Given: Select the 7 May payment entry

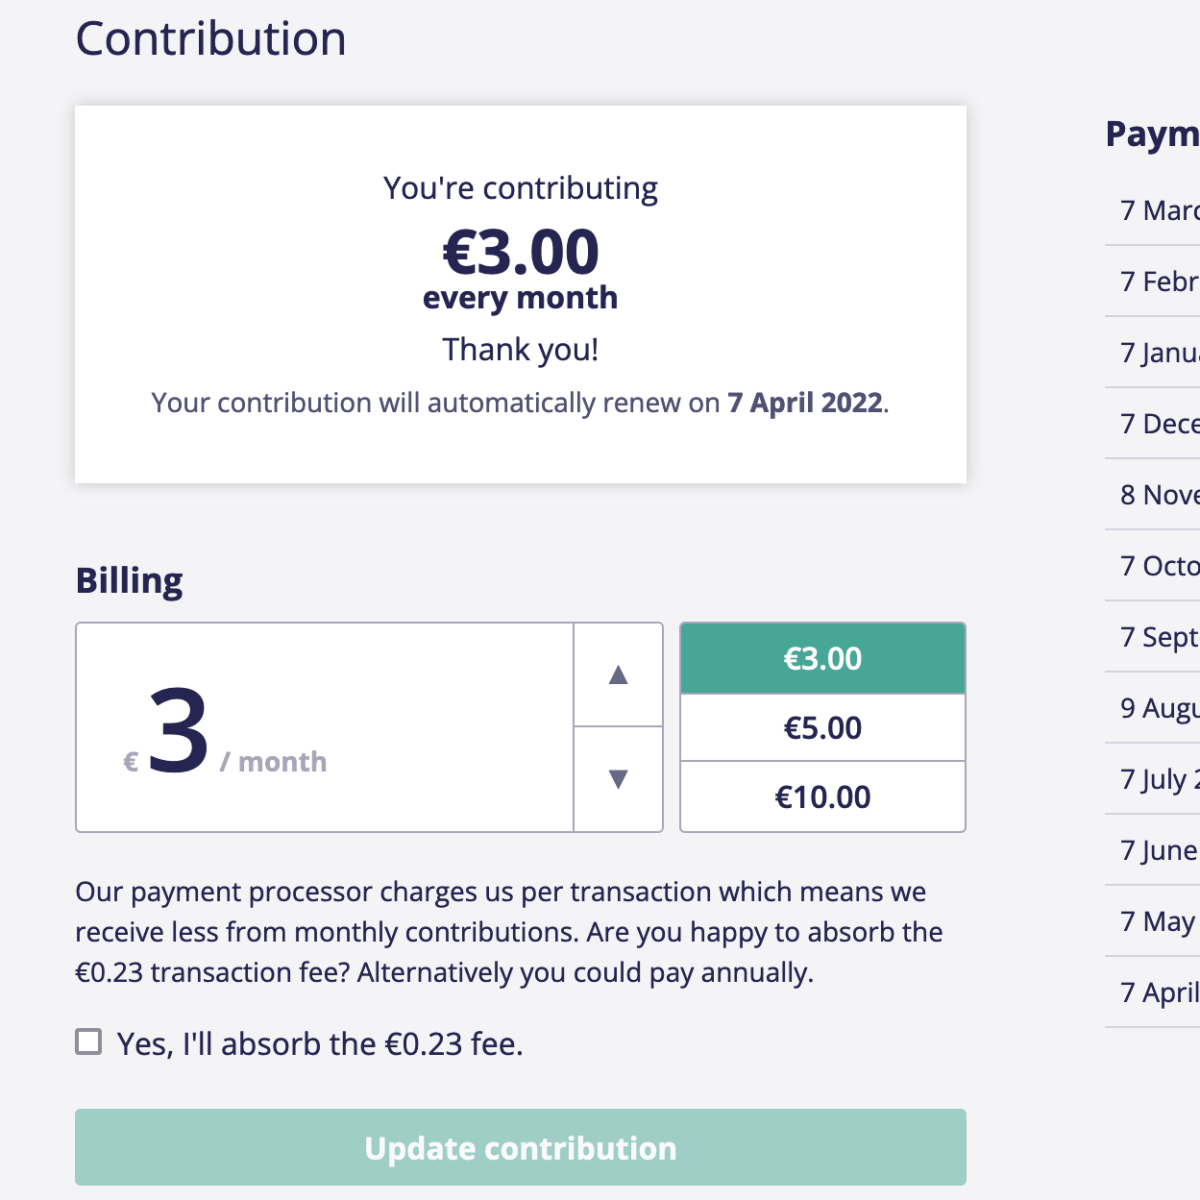Looking at the screenshot, I should (1158, 920).
